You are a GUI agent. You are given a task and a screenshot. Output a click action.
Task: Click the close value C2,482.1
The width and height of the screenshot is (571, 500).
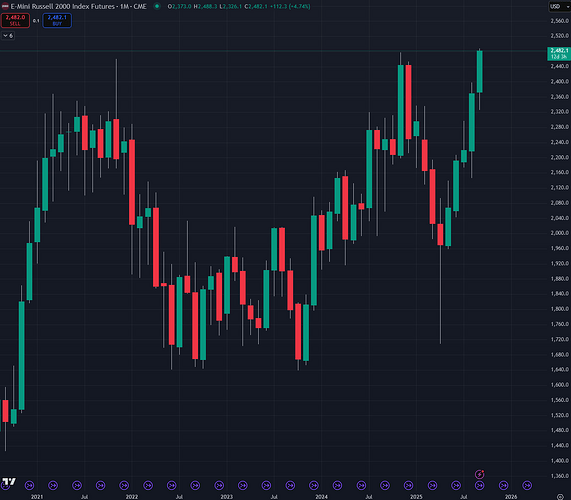coord(256,6)
